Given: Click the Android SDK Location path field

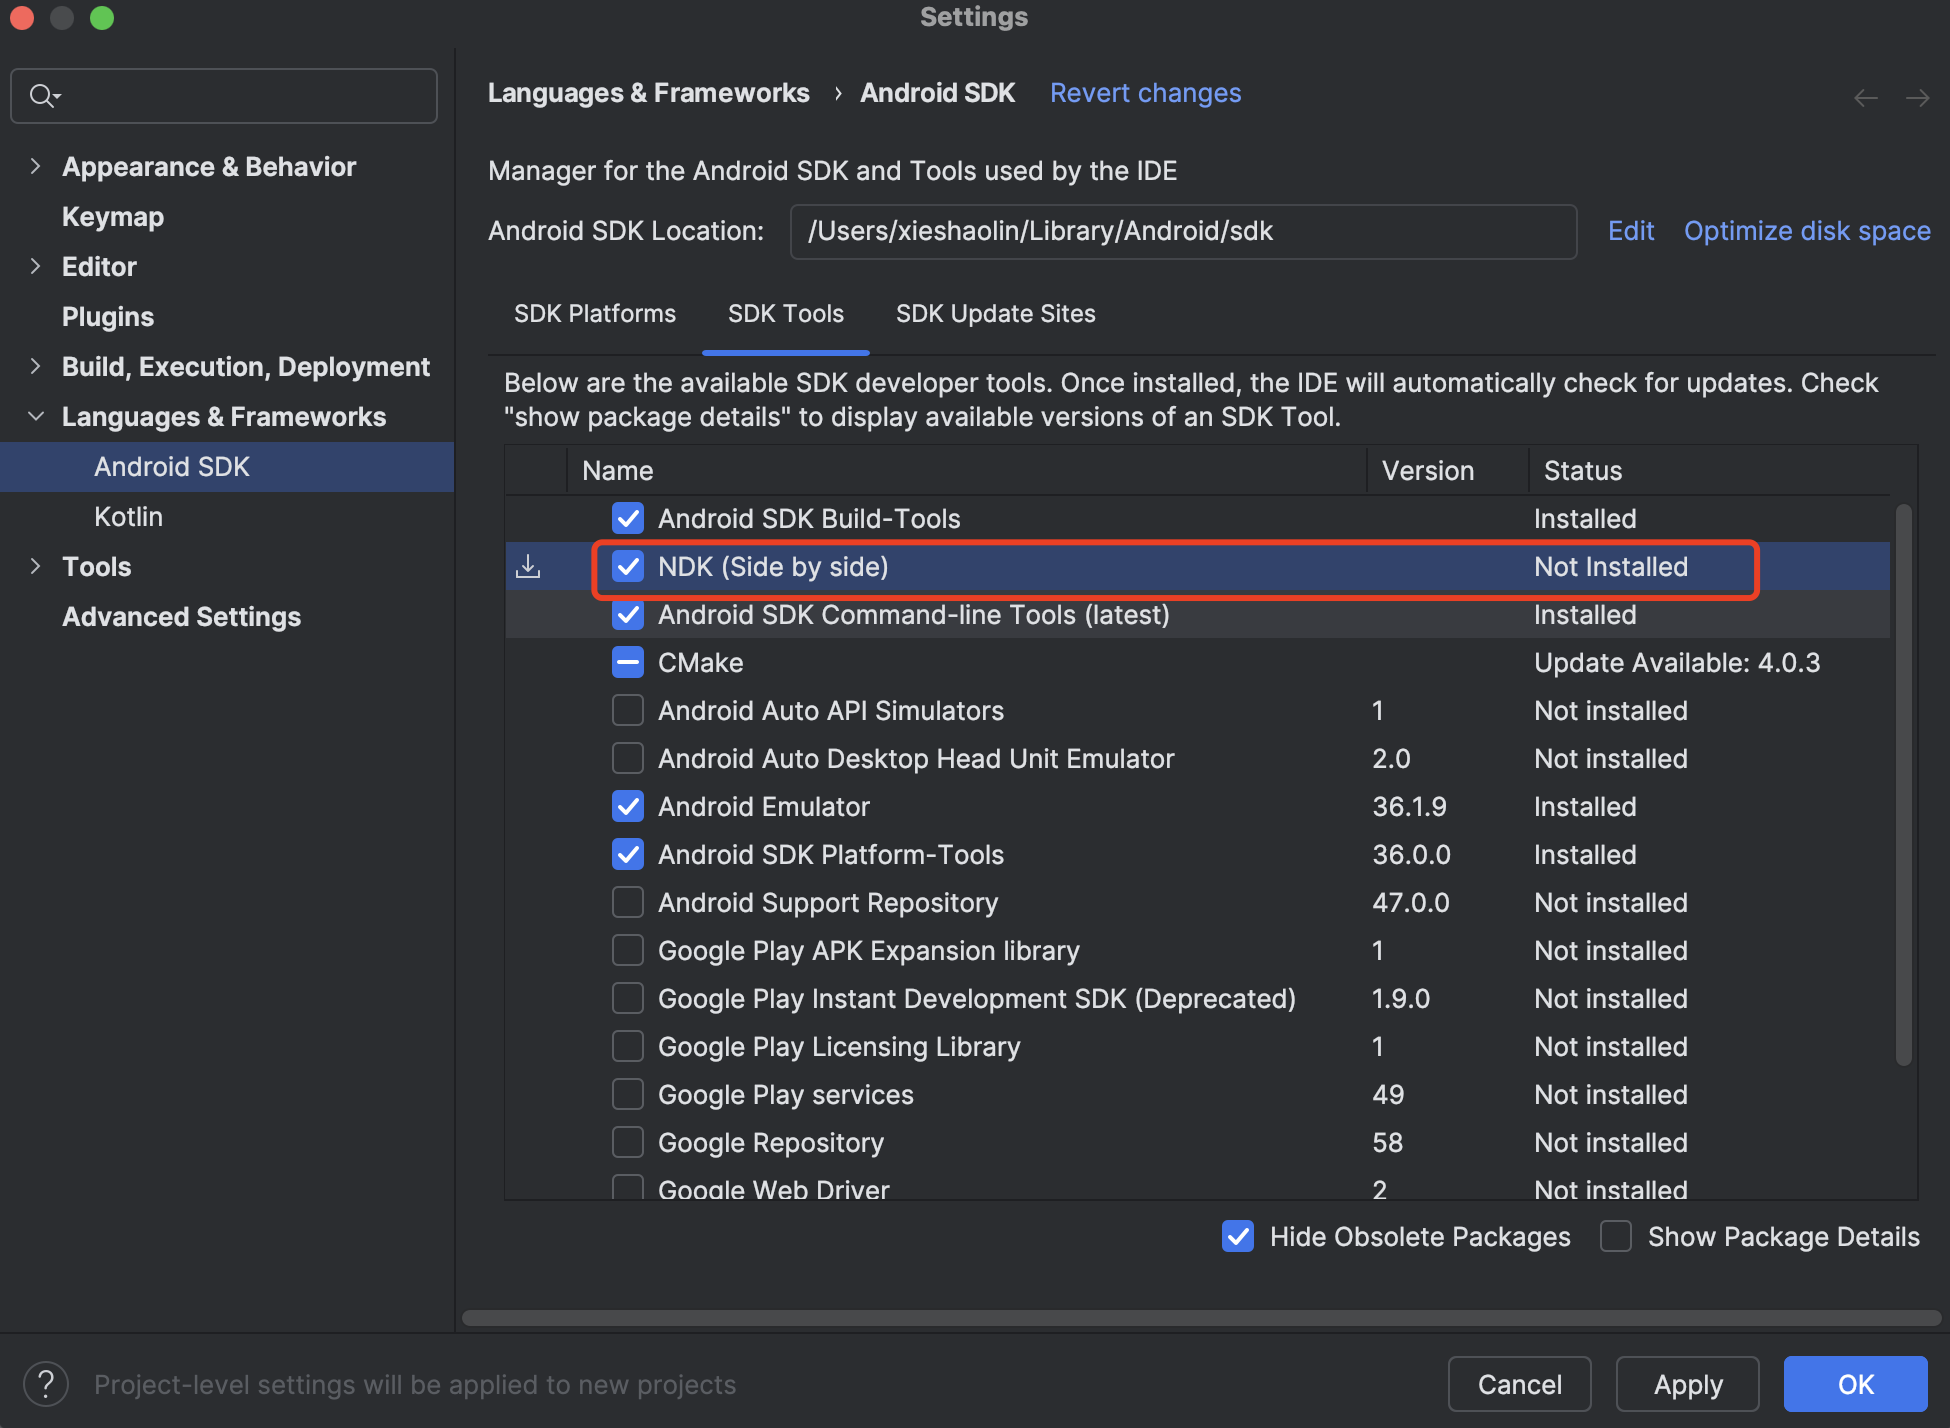Looking at the screenshot, I should tap(1183, 232).
